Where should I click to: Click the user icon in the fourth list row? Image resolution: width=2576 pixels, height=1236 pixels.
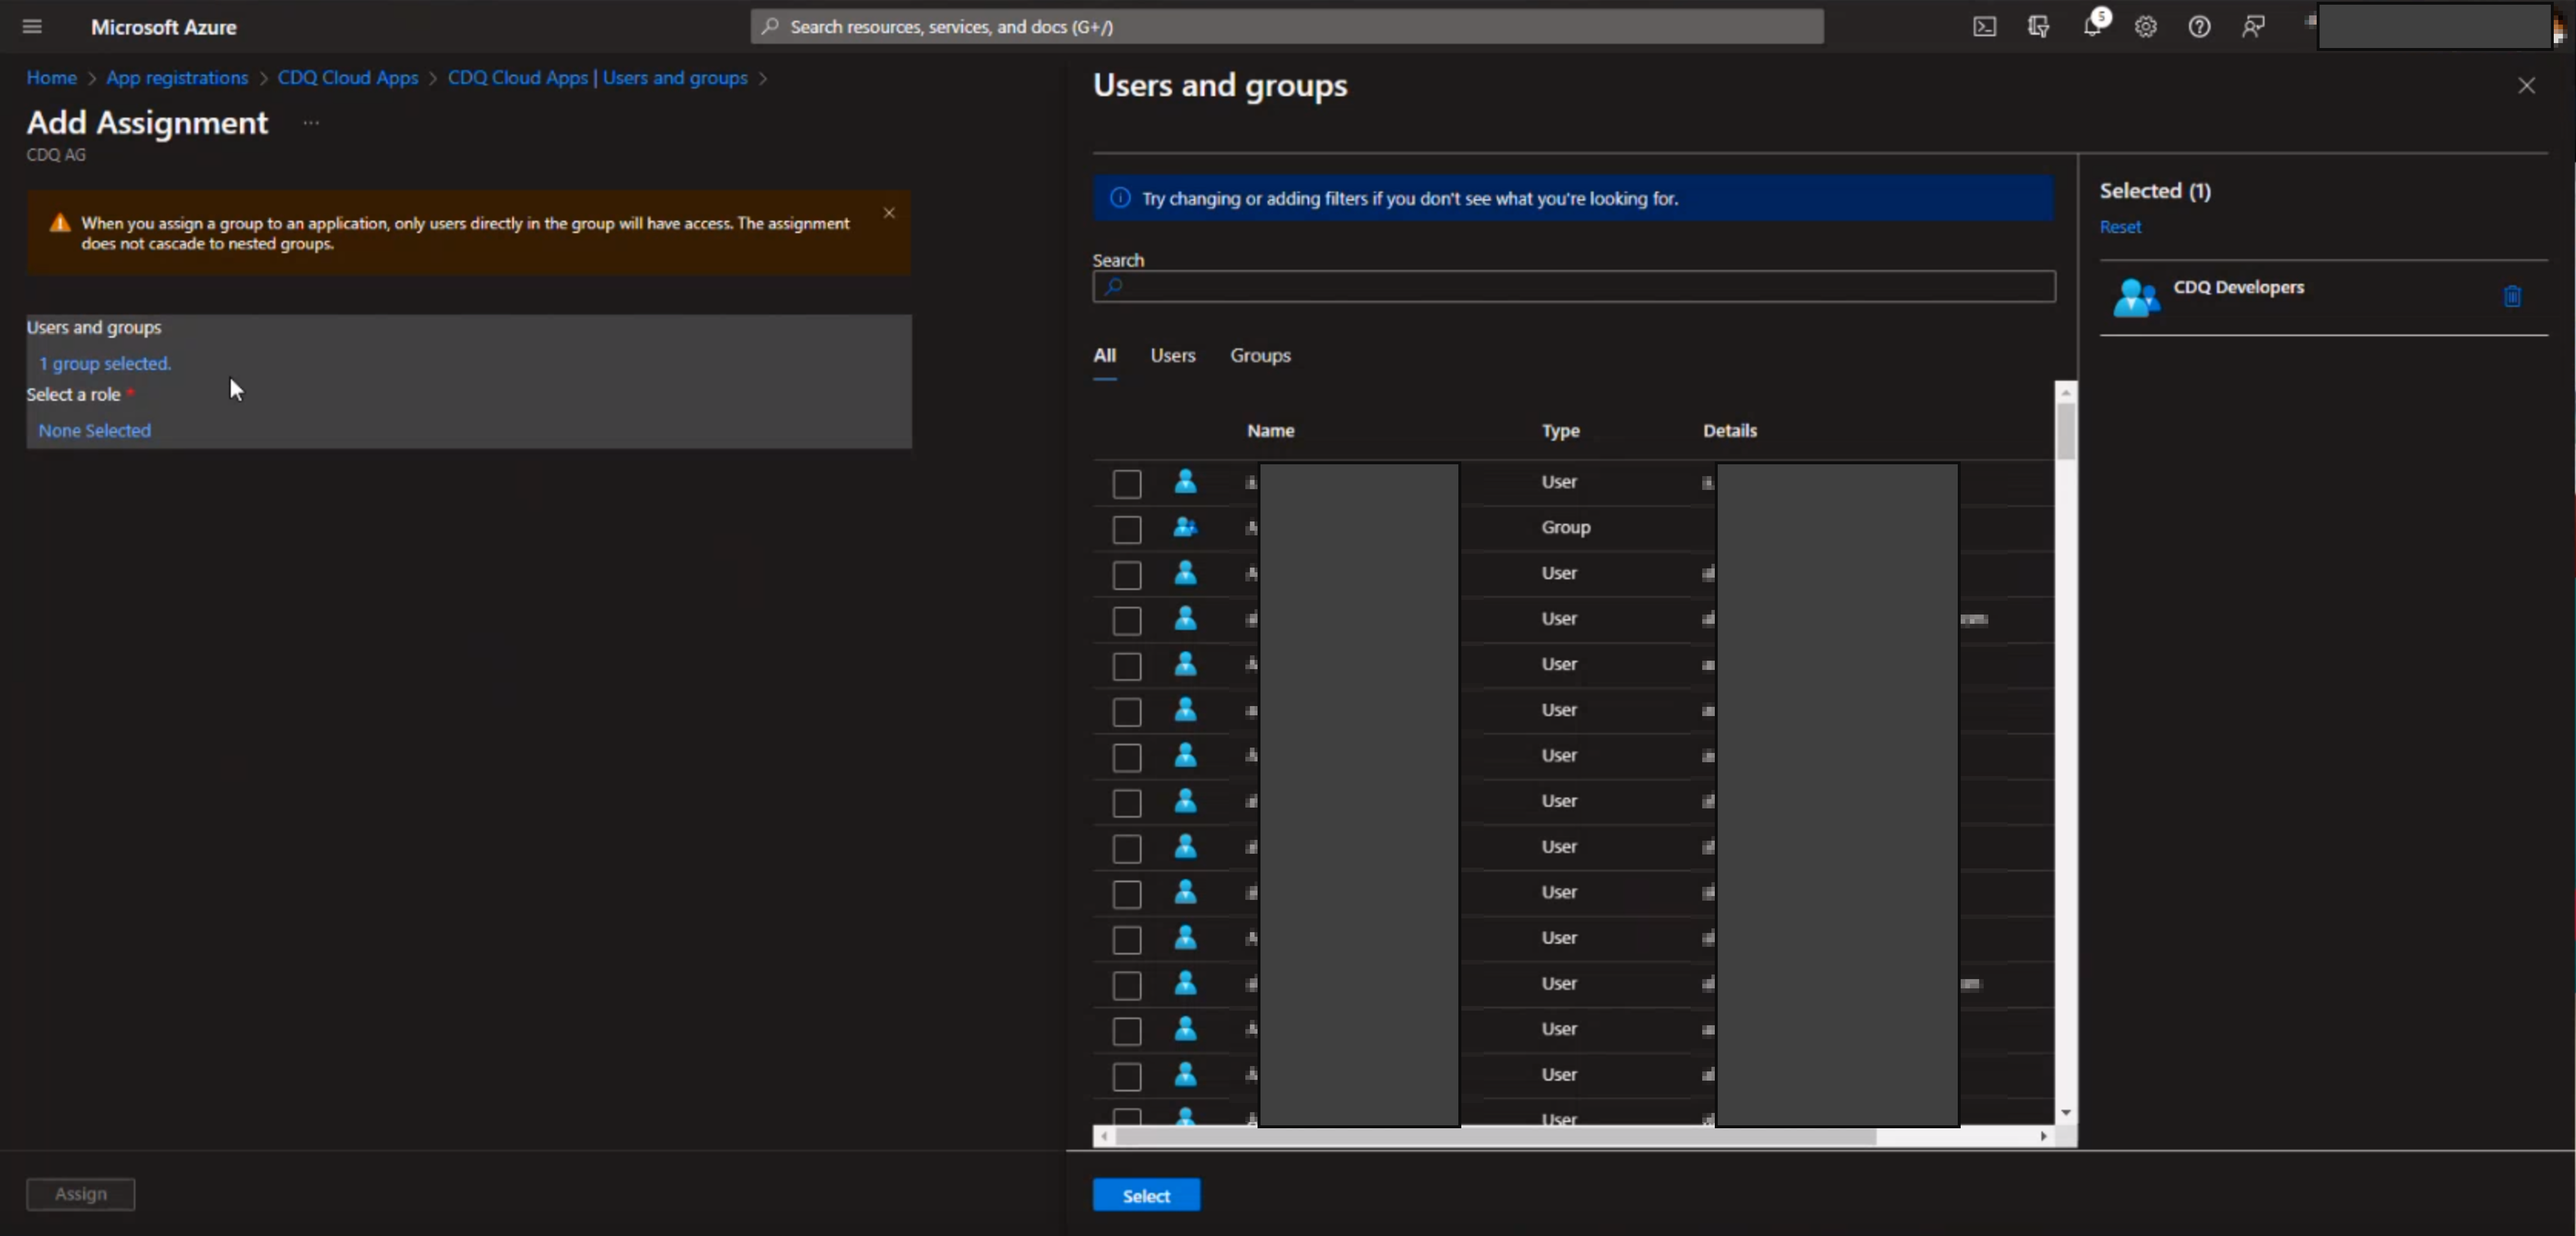tap(1185, 618)
